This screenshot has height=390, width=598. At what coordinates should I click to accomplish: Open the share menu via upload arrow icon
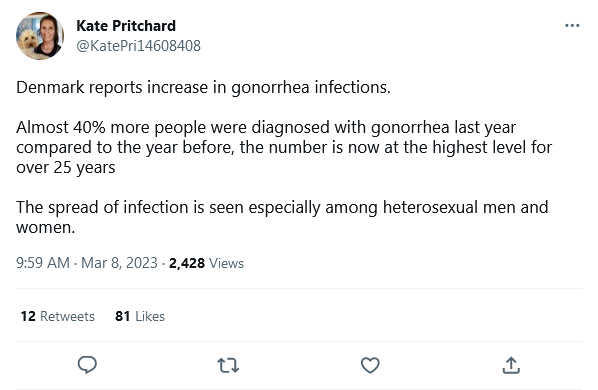[x=511, y=365]
